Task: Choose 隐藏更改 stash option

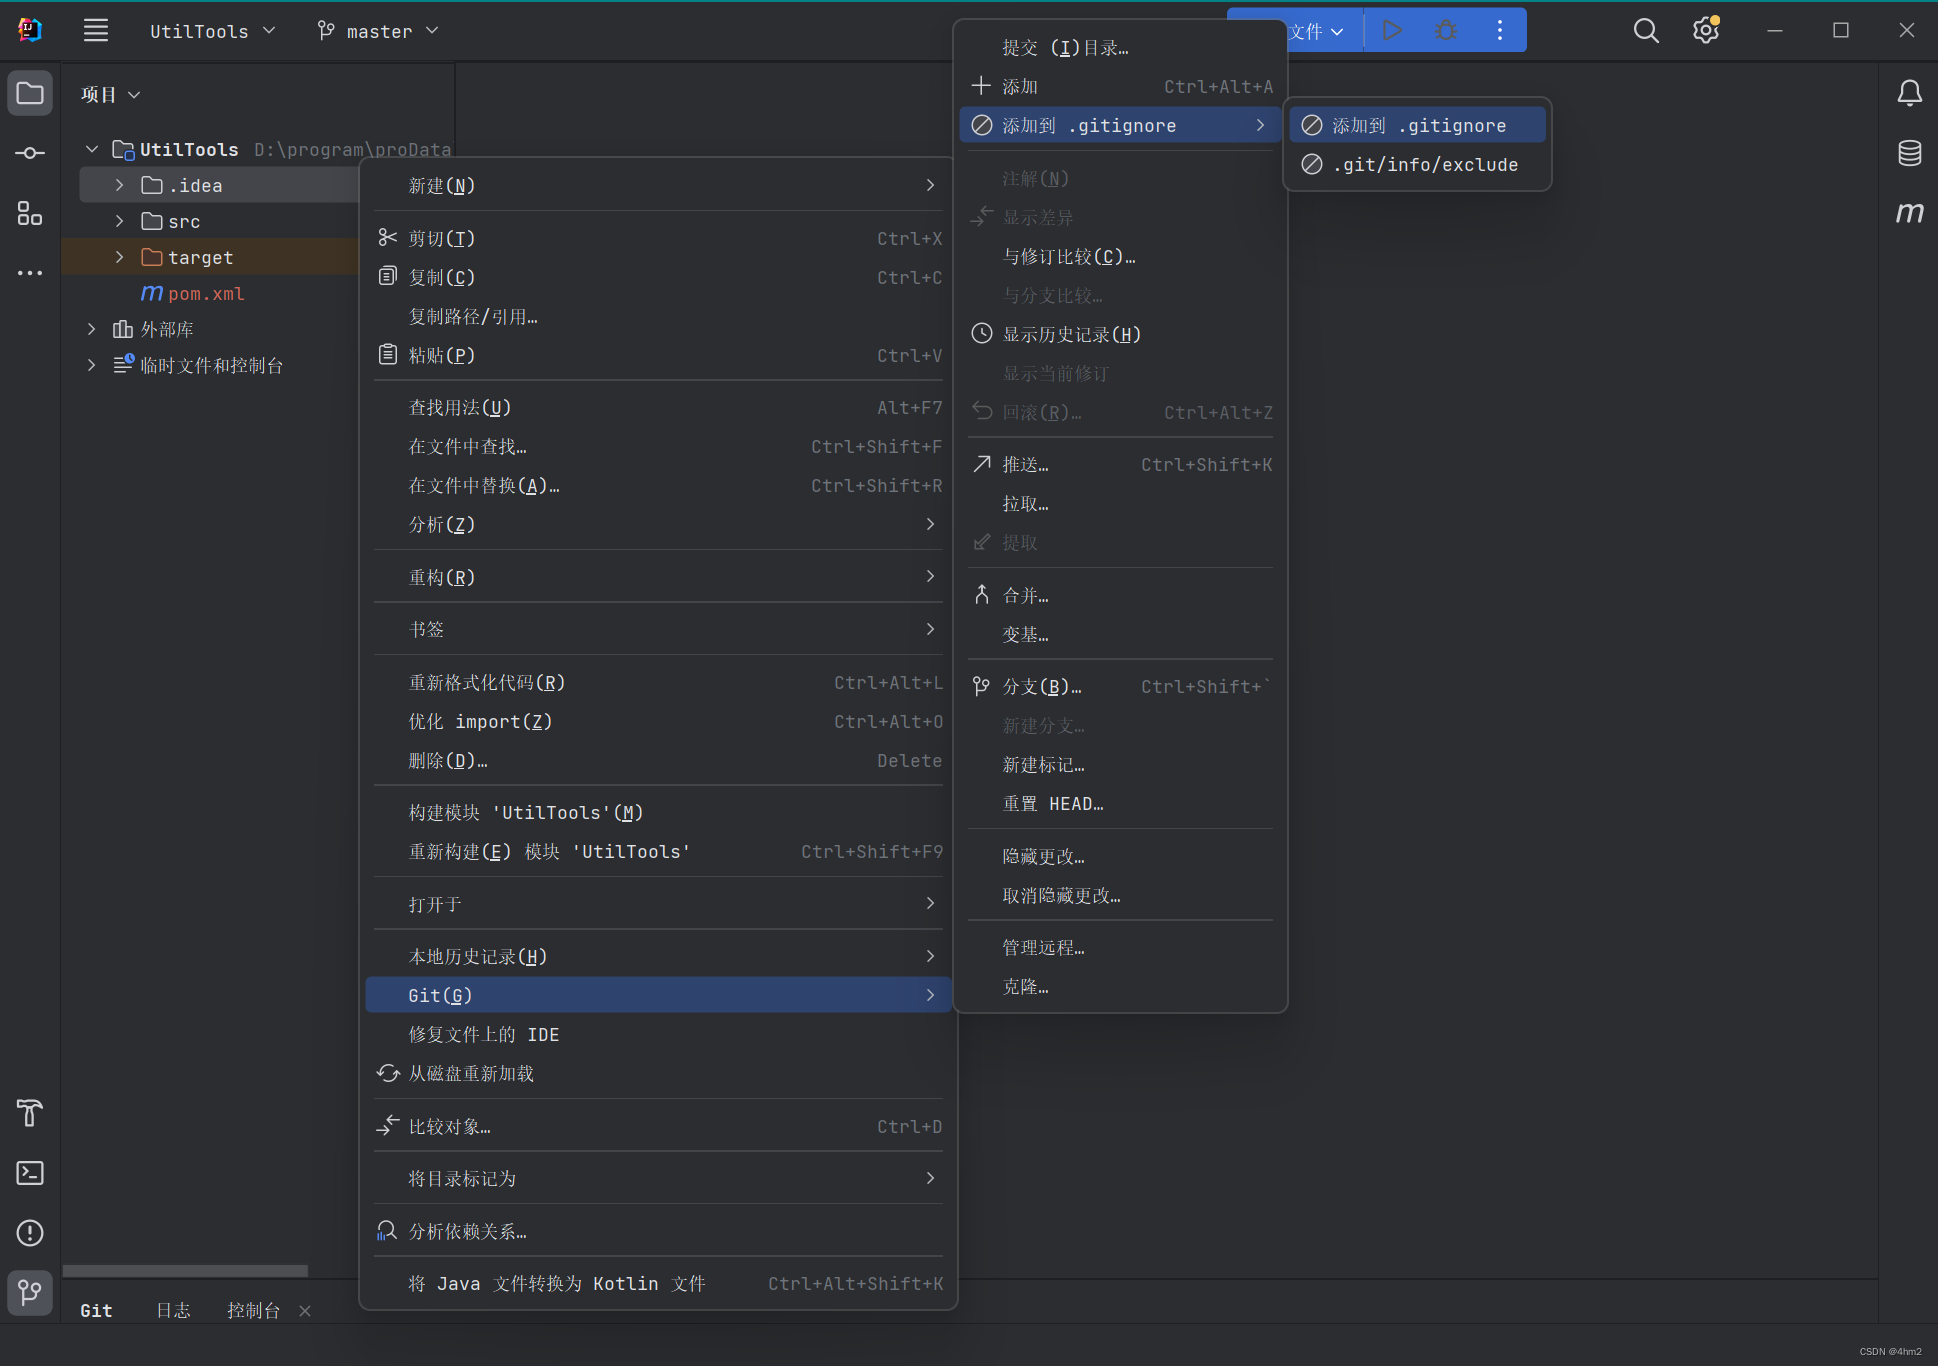Action: tap(1120, 856)
